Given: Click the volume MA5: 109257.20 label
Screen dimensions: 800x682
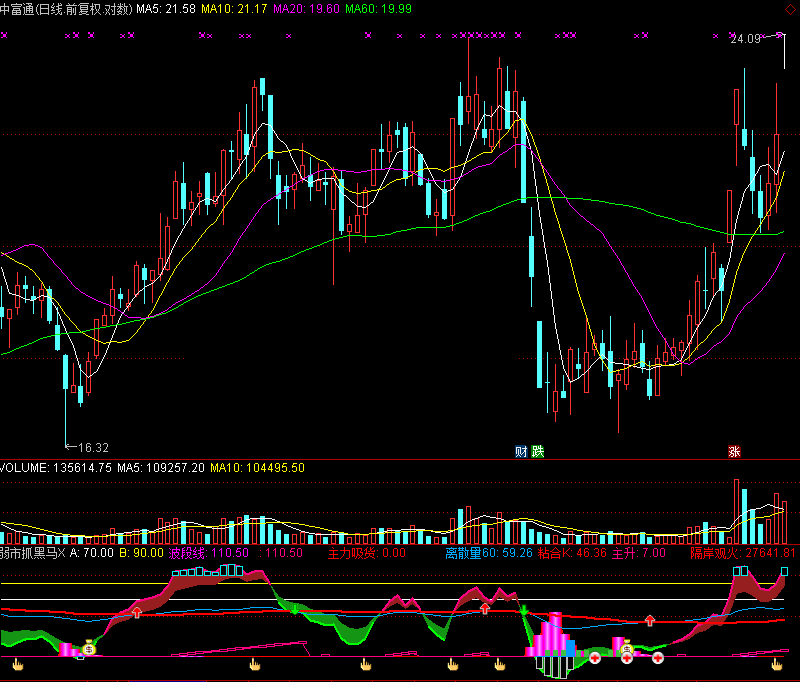Looking at the screenshot, I should (x=161, y=468).
